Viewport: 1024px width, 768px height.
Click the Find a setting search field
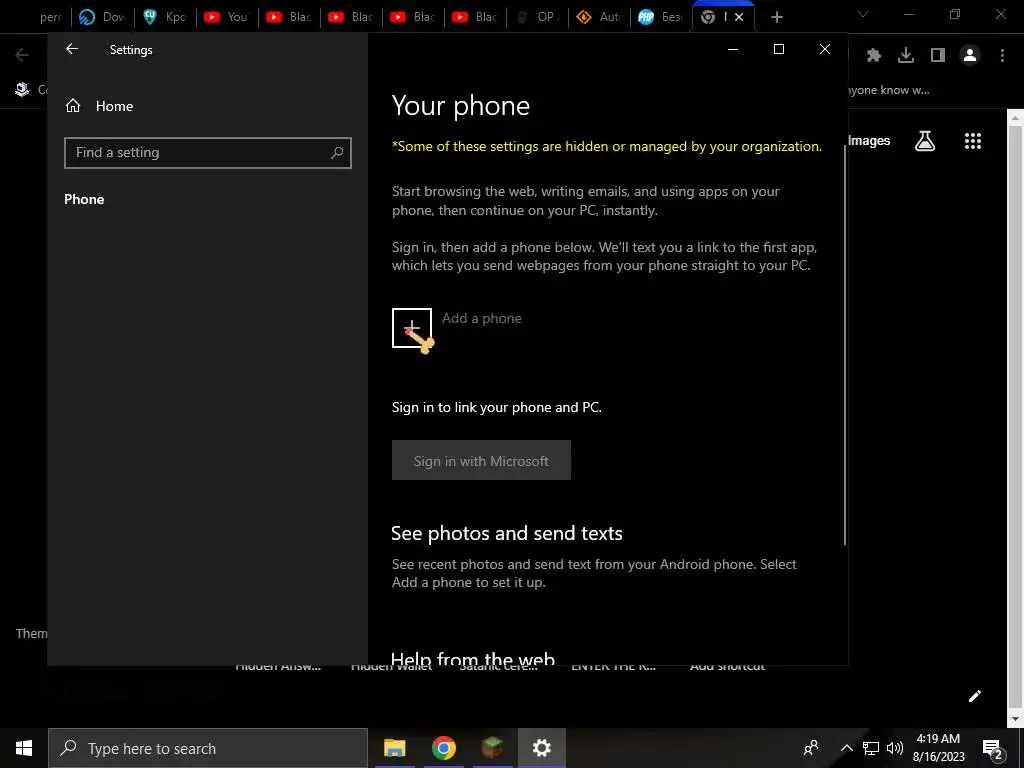pos(208,153)
